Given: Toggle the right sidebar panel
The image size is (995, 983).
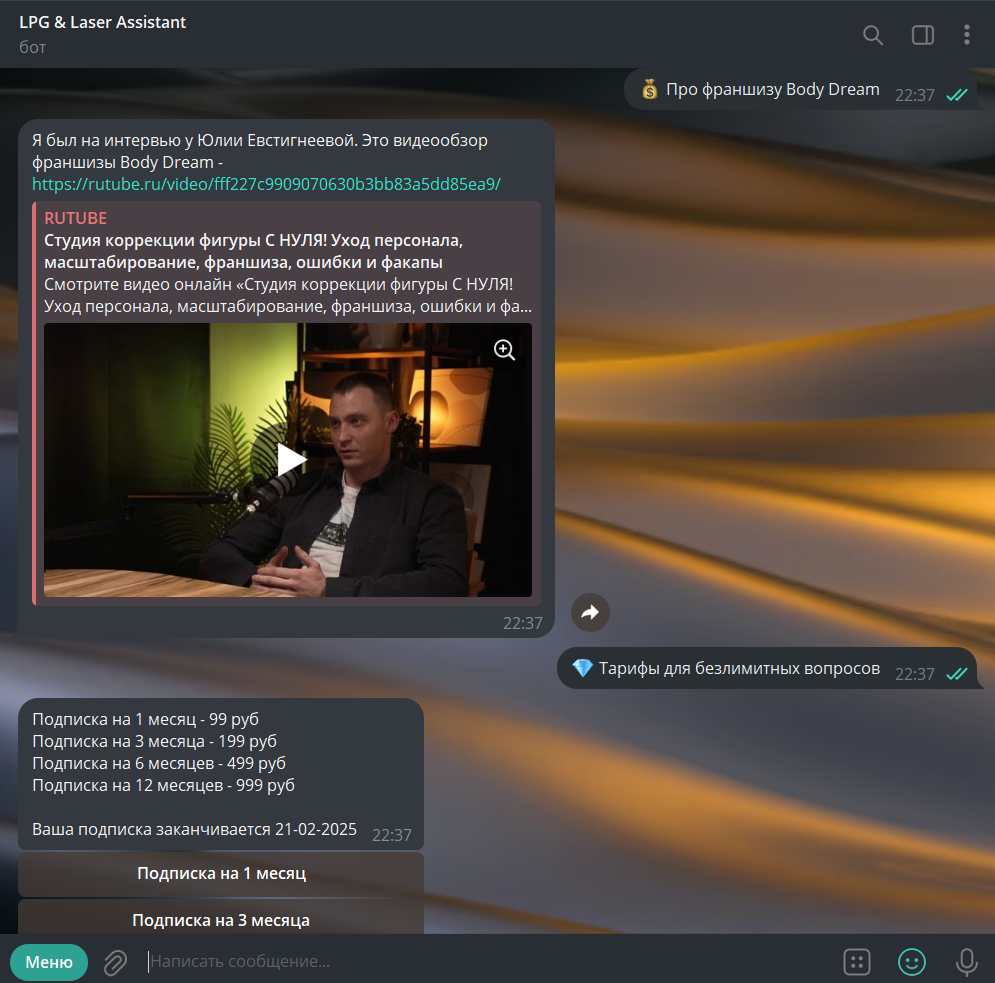Looking at the screenshot, I should 923,35.
